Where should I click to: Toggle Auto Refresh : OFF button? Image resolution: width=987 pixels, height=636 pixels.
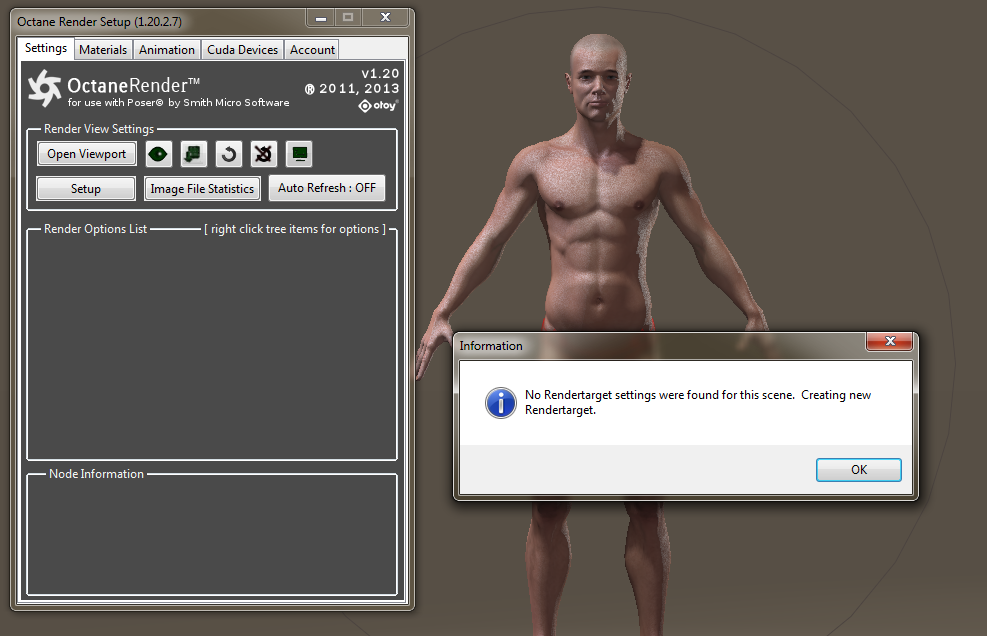pos(327,188)
